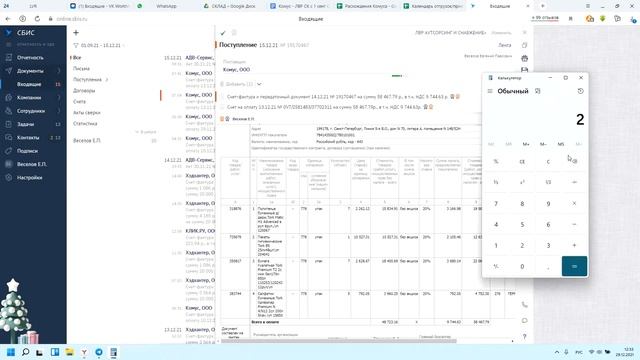
Task: Click the Calculator multiply key
Action: [574, 203]
